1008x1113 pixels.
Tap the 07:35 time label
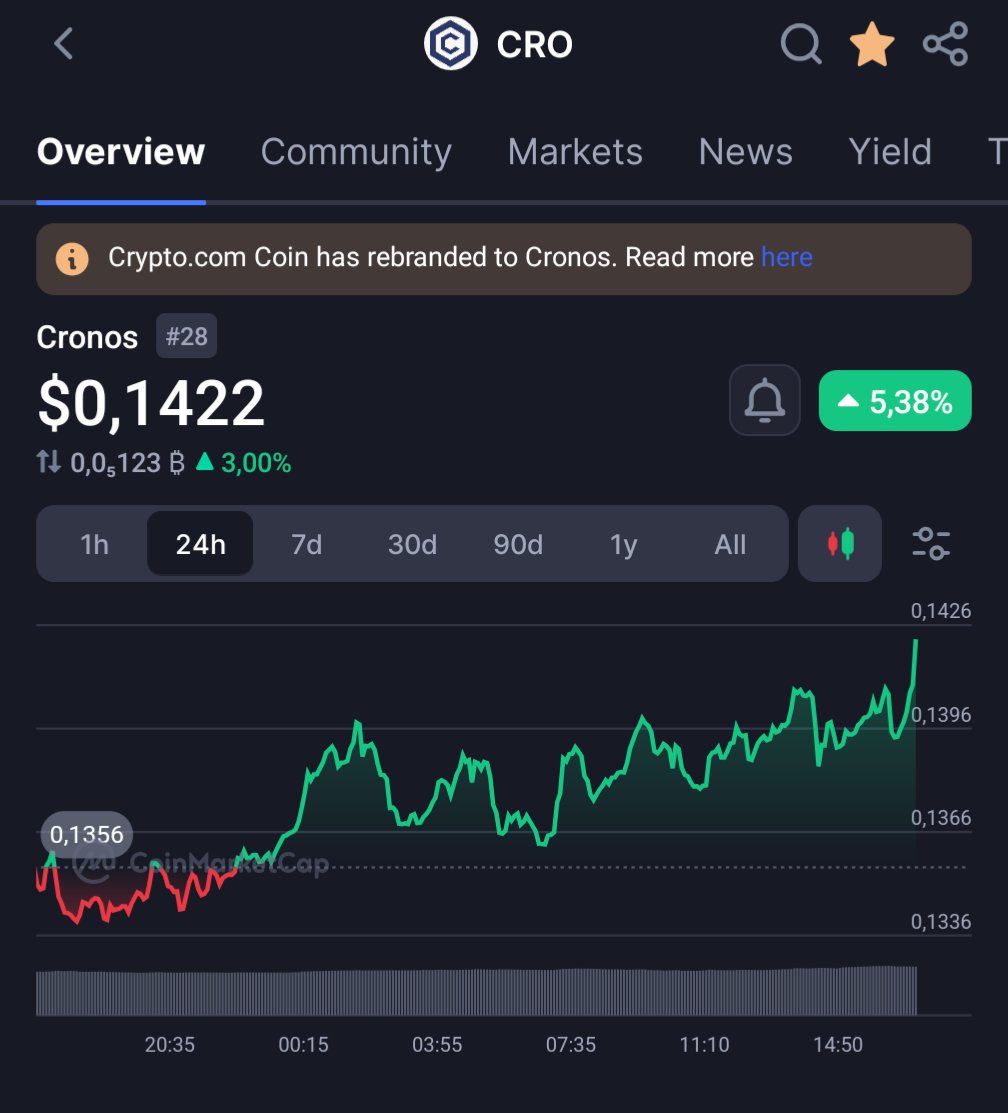571,1045
